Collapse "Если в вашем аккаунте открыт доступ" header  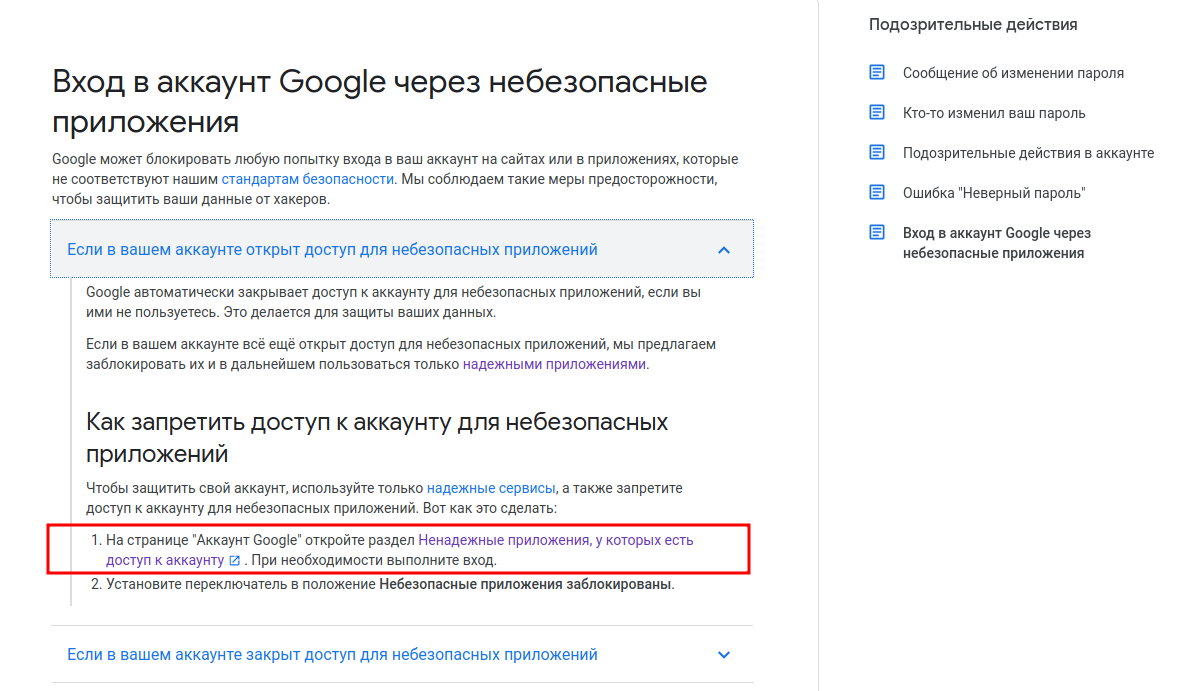332,250
